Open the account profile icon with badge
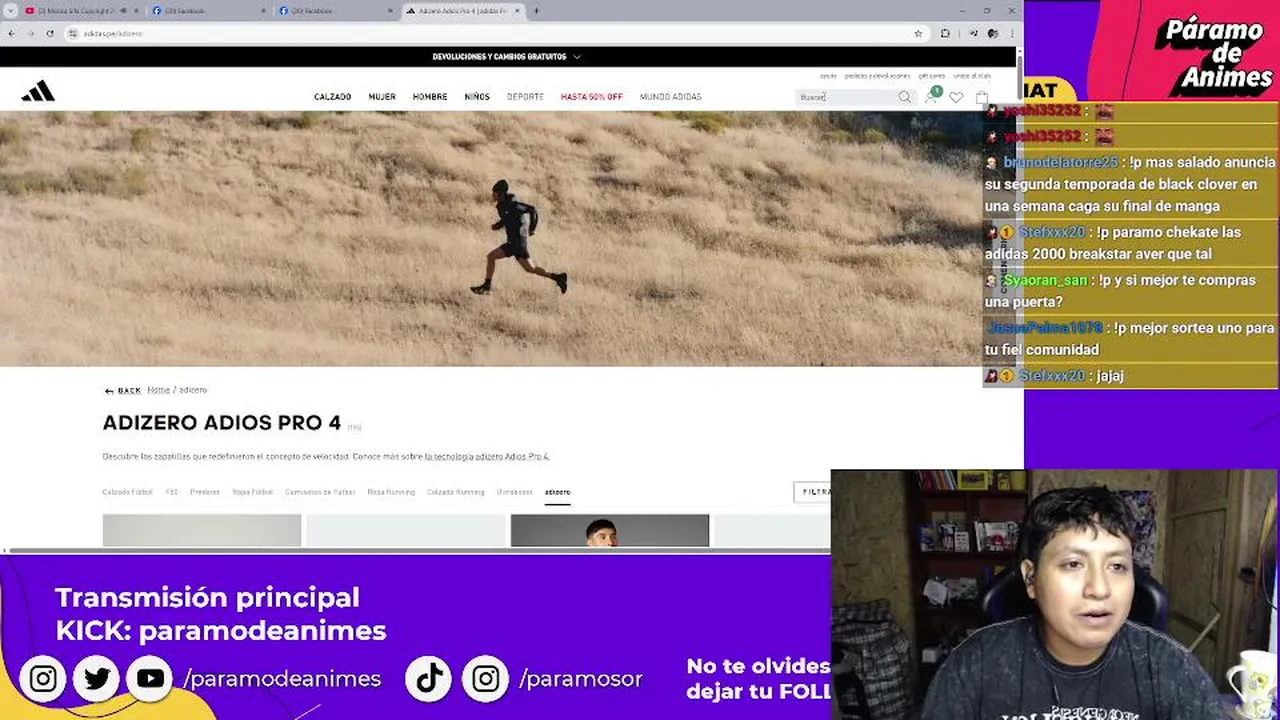1280x720 pixels. tap(931, 96)
